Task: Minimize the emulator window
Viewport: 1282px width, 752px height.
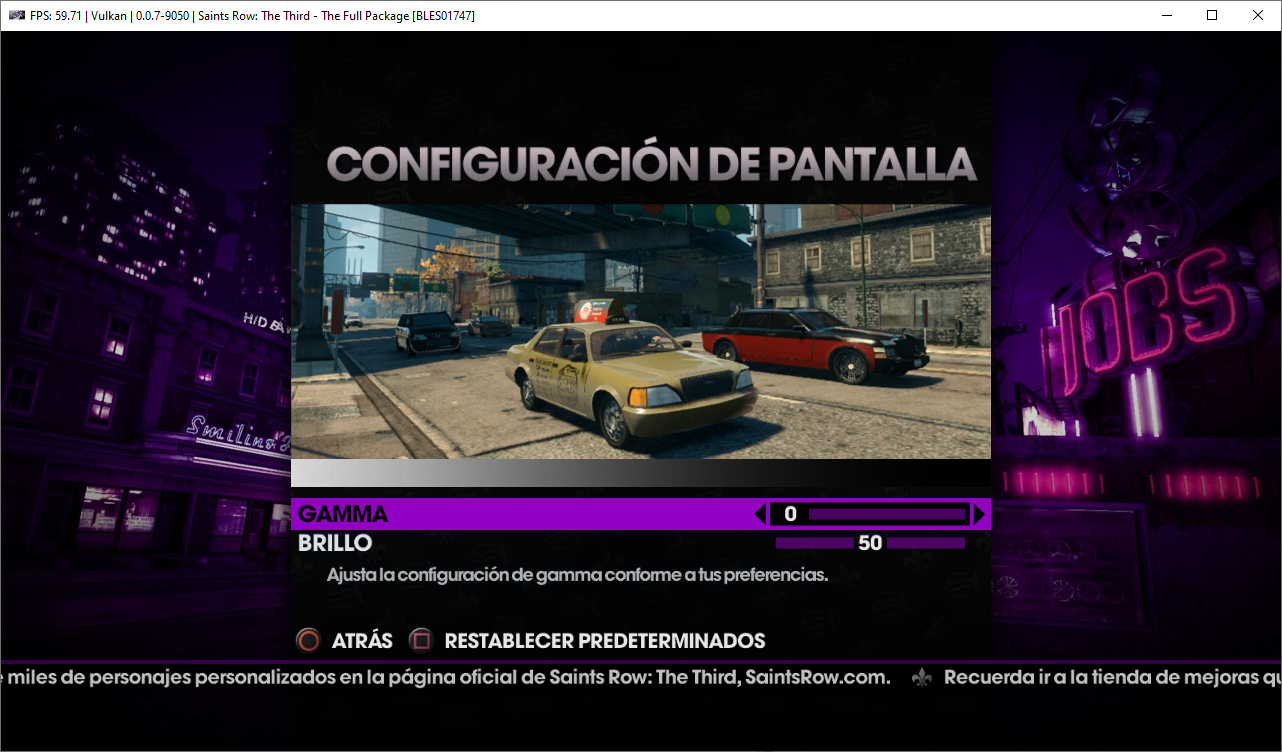Action: [1165, 15]
